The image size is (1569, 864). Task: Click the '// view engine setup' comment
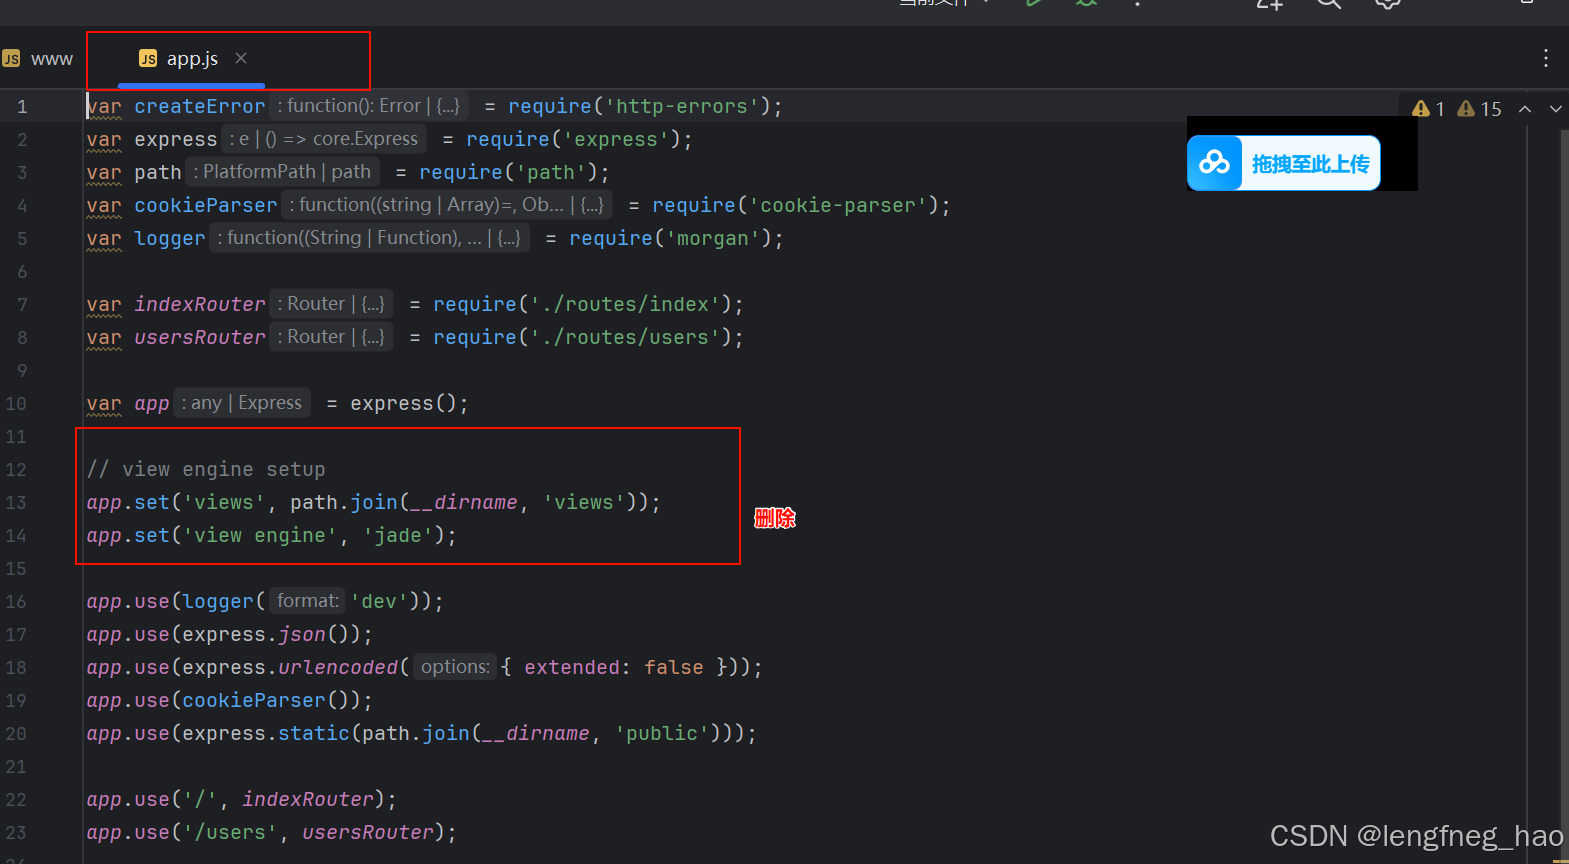coord(206,469)
